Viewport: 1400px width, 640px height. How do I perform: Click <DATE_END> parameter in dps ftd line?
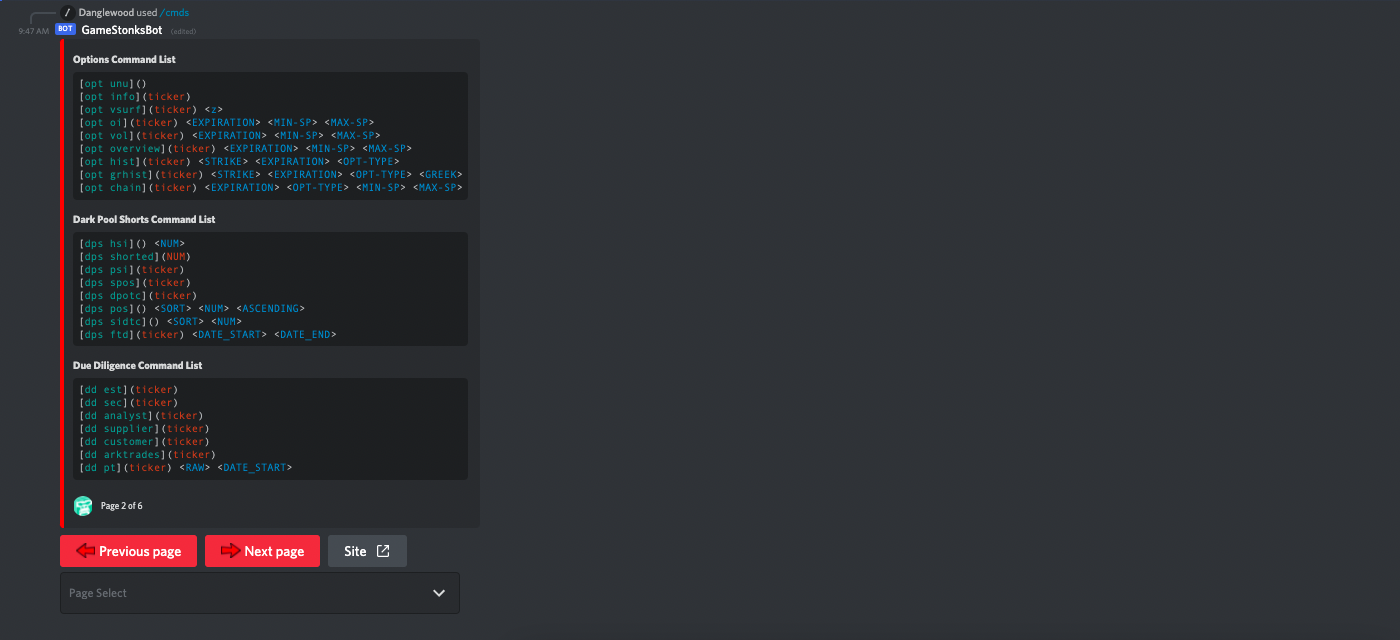pyautogui.click(x=306, y=335)
